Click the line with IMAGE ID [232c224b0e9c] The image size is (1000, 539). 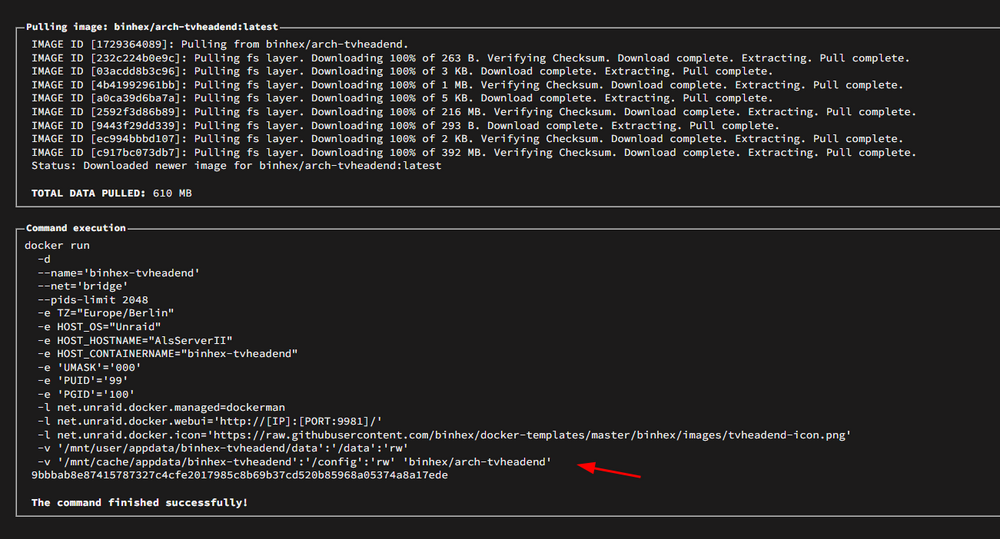(471, 58)
